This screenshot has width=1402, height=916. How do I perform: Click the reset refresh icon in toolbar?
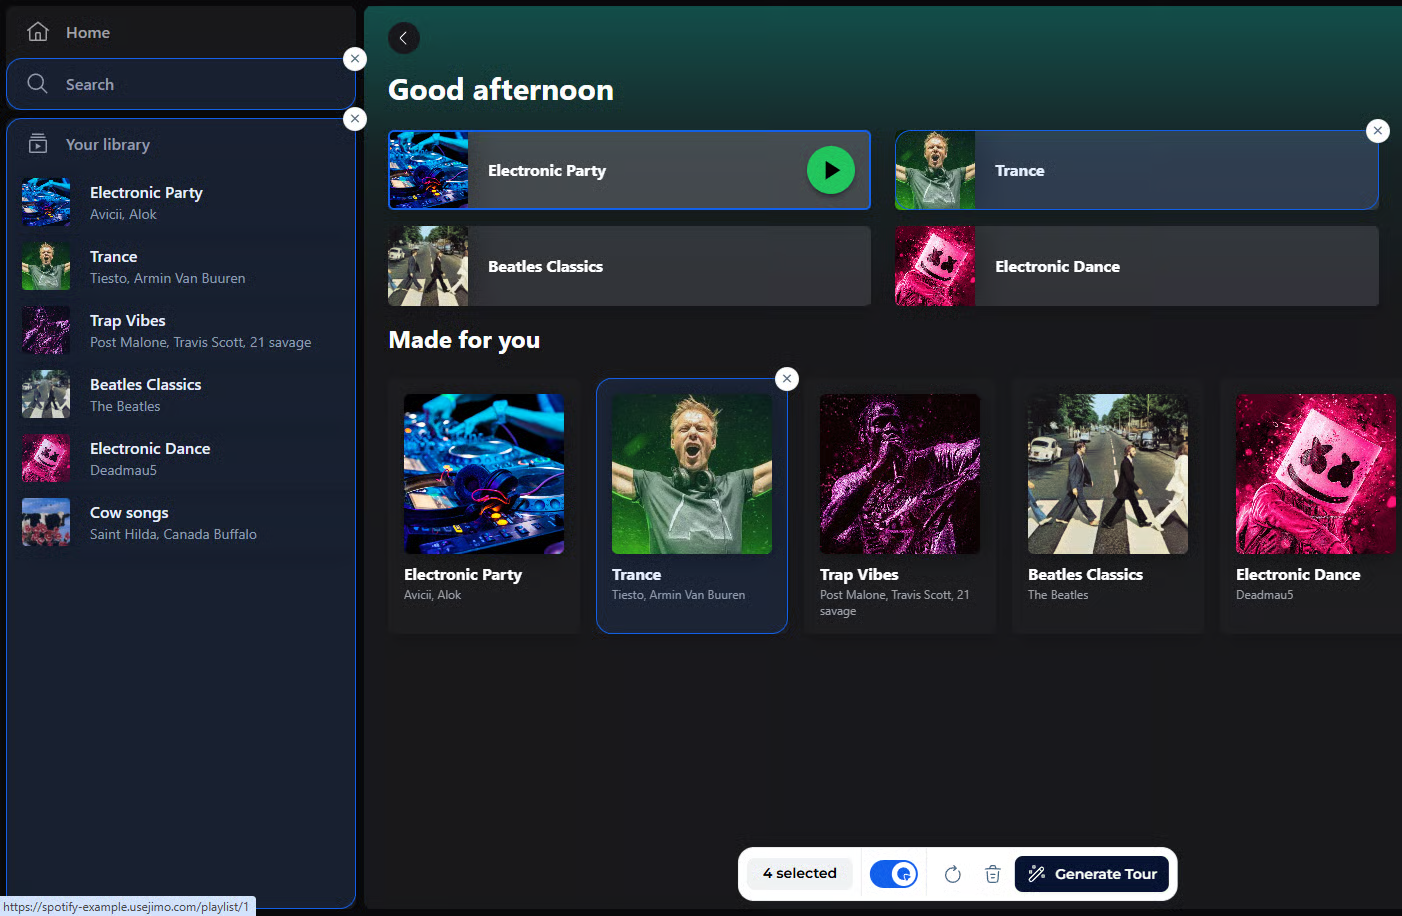coord(952,874)
